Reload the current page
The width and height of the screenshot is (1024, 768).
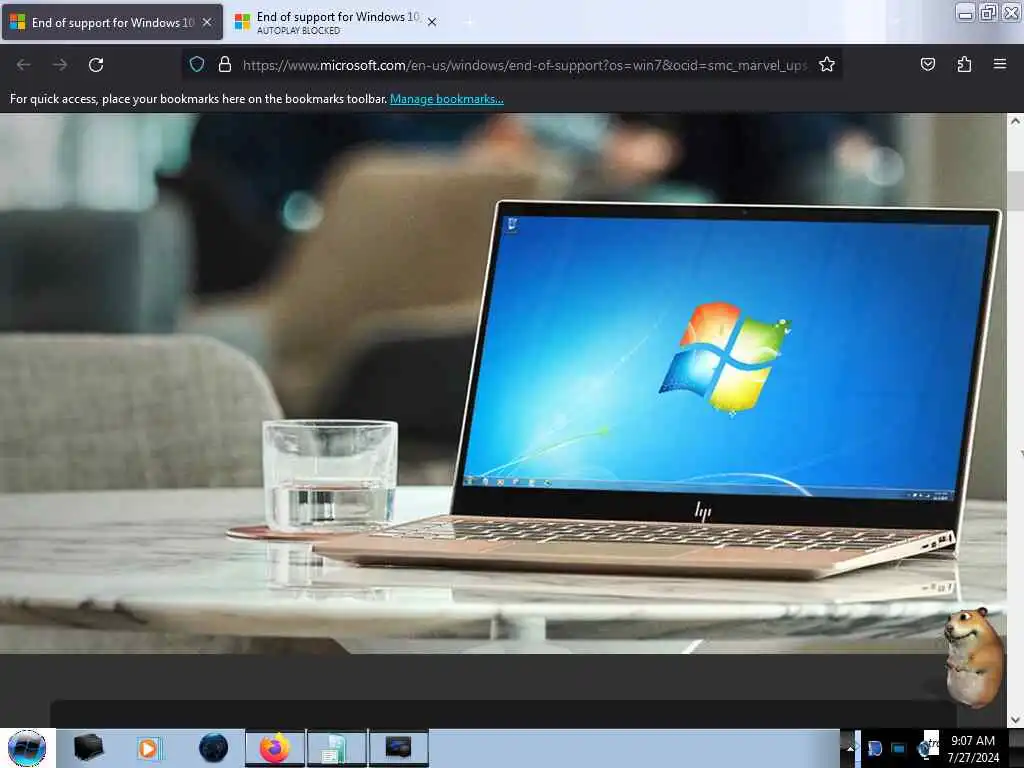pyautogui.click(x=96, y=65)
